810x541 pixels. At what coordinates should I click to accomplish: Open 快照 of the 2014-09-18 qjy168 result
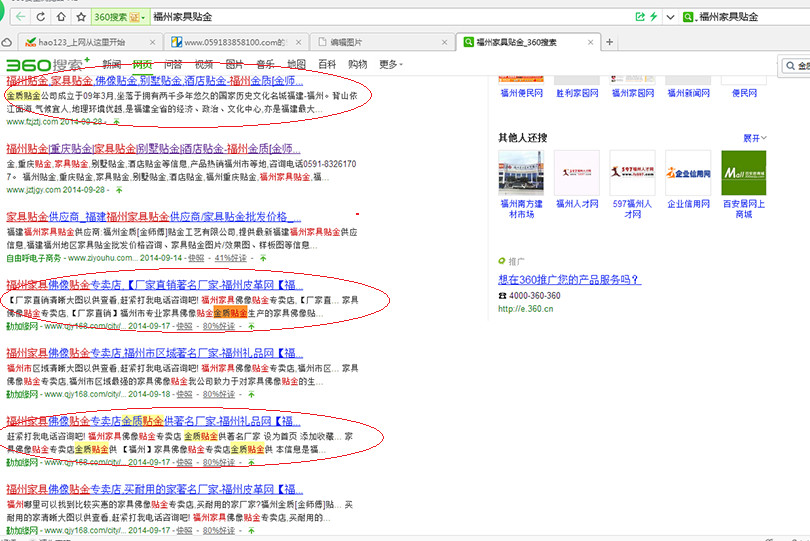(x=184, y=394)
